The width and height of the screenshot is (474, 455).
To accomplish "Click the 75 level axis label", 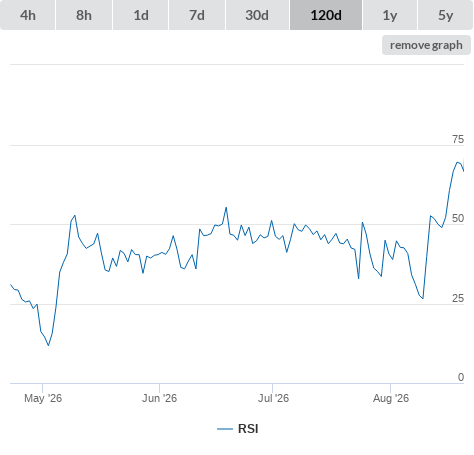I will (x=458, y=139).
